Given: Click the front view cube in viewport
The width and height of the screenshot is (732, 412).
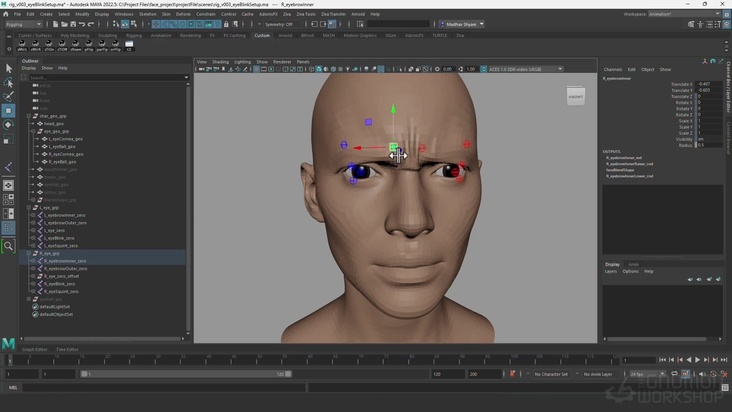Looking at the screenshot, I should pos(576,97).
